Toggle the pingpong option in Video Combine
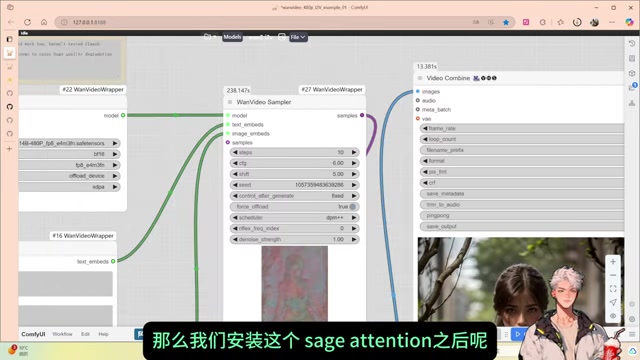 pos(522,216)
